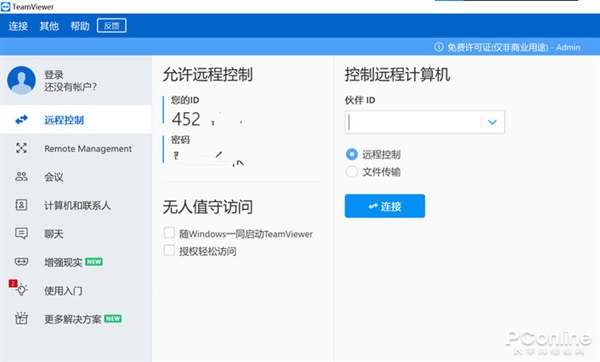Image resolution: width=600 pixels, height=362 pixels.
Task: Click the 免费许可证(仅非商业用途) license text
Action: coord(497,47)
